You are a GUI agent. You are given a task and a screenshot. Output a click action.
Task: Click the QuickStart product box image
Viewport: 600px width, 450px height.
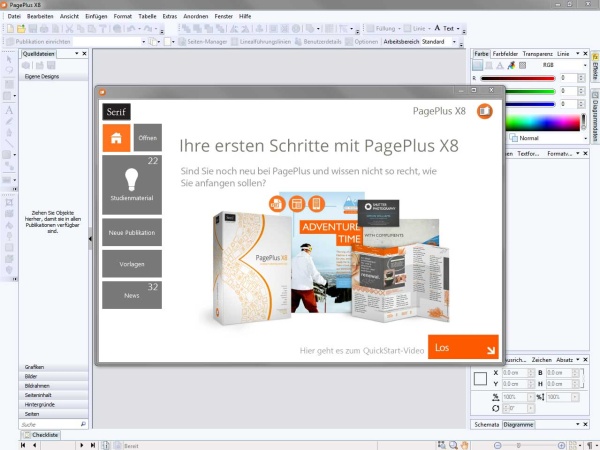point(250,267)
